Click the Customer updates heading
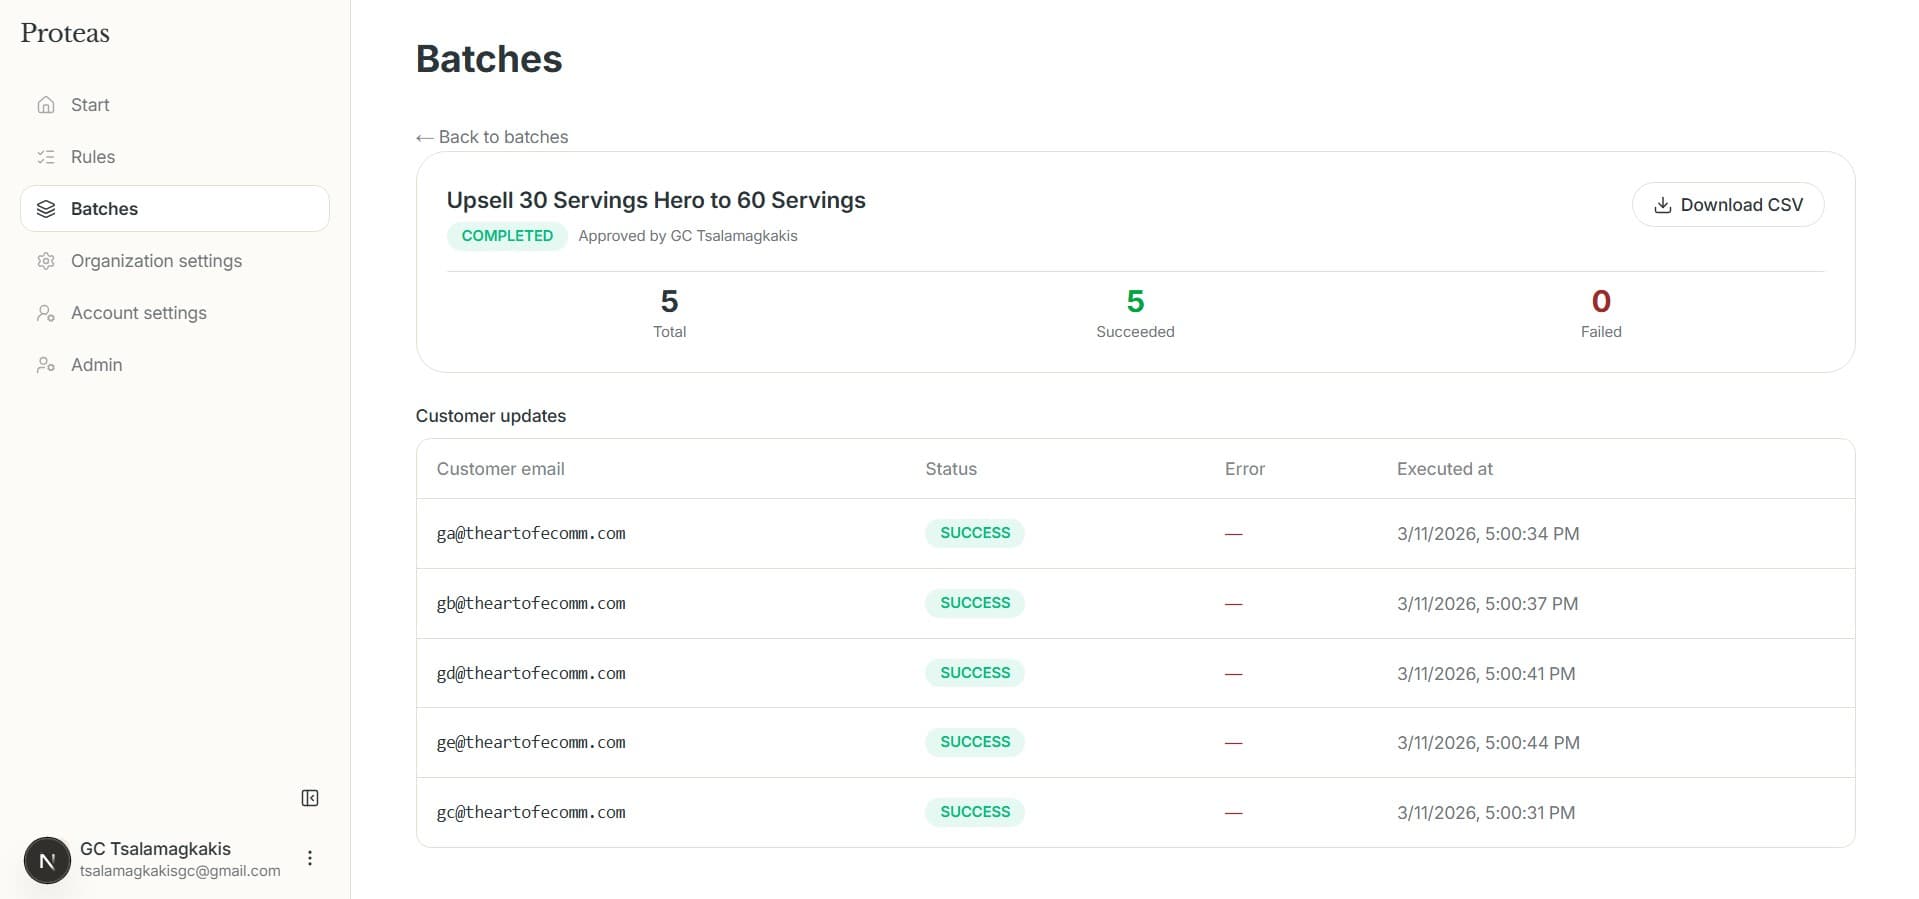1919x899 pixels. pos(491,416)
